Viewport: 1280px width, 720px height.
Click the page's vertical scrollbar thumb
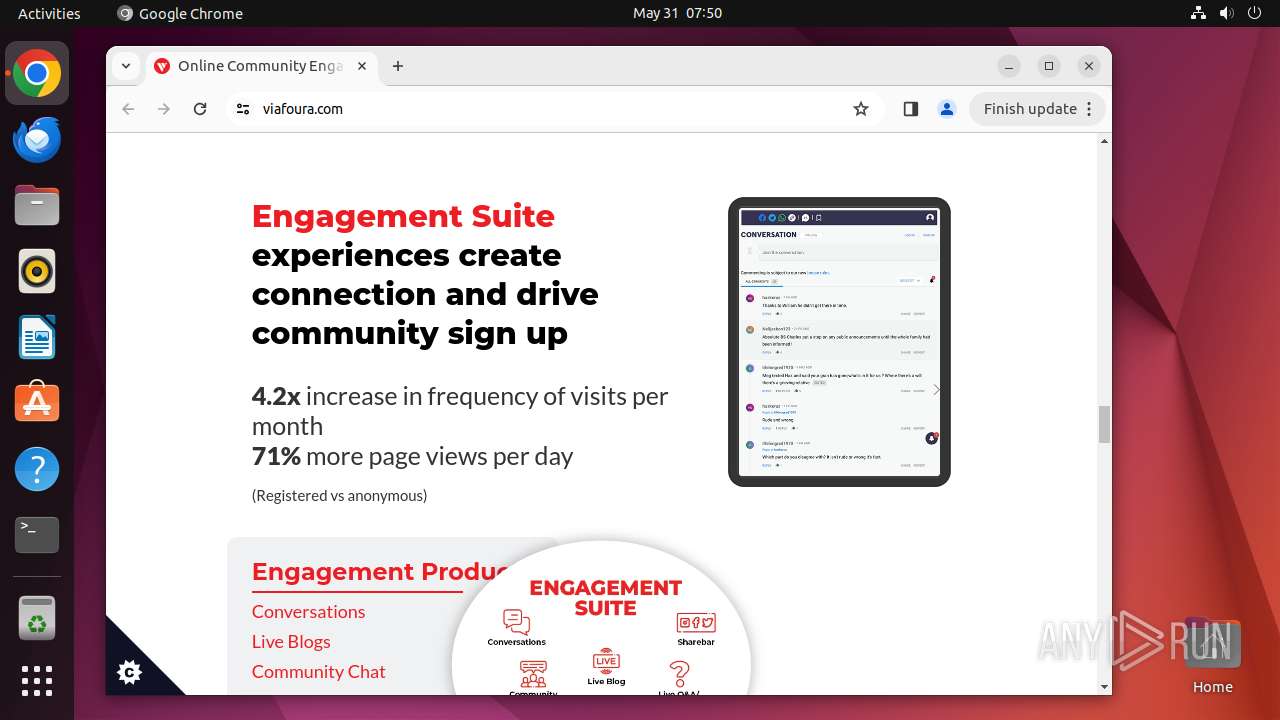click(x=1104, y=424)
